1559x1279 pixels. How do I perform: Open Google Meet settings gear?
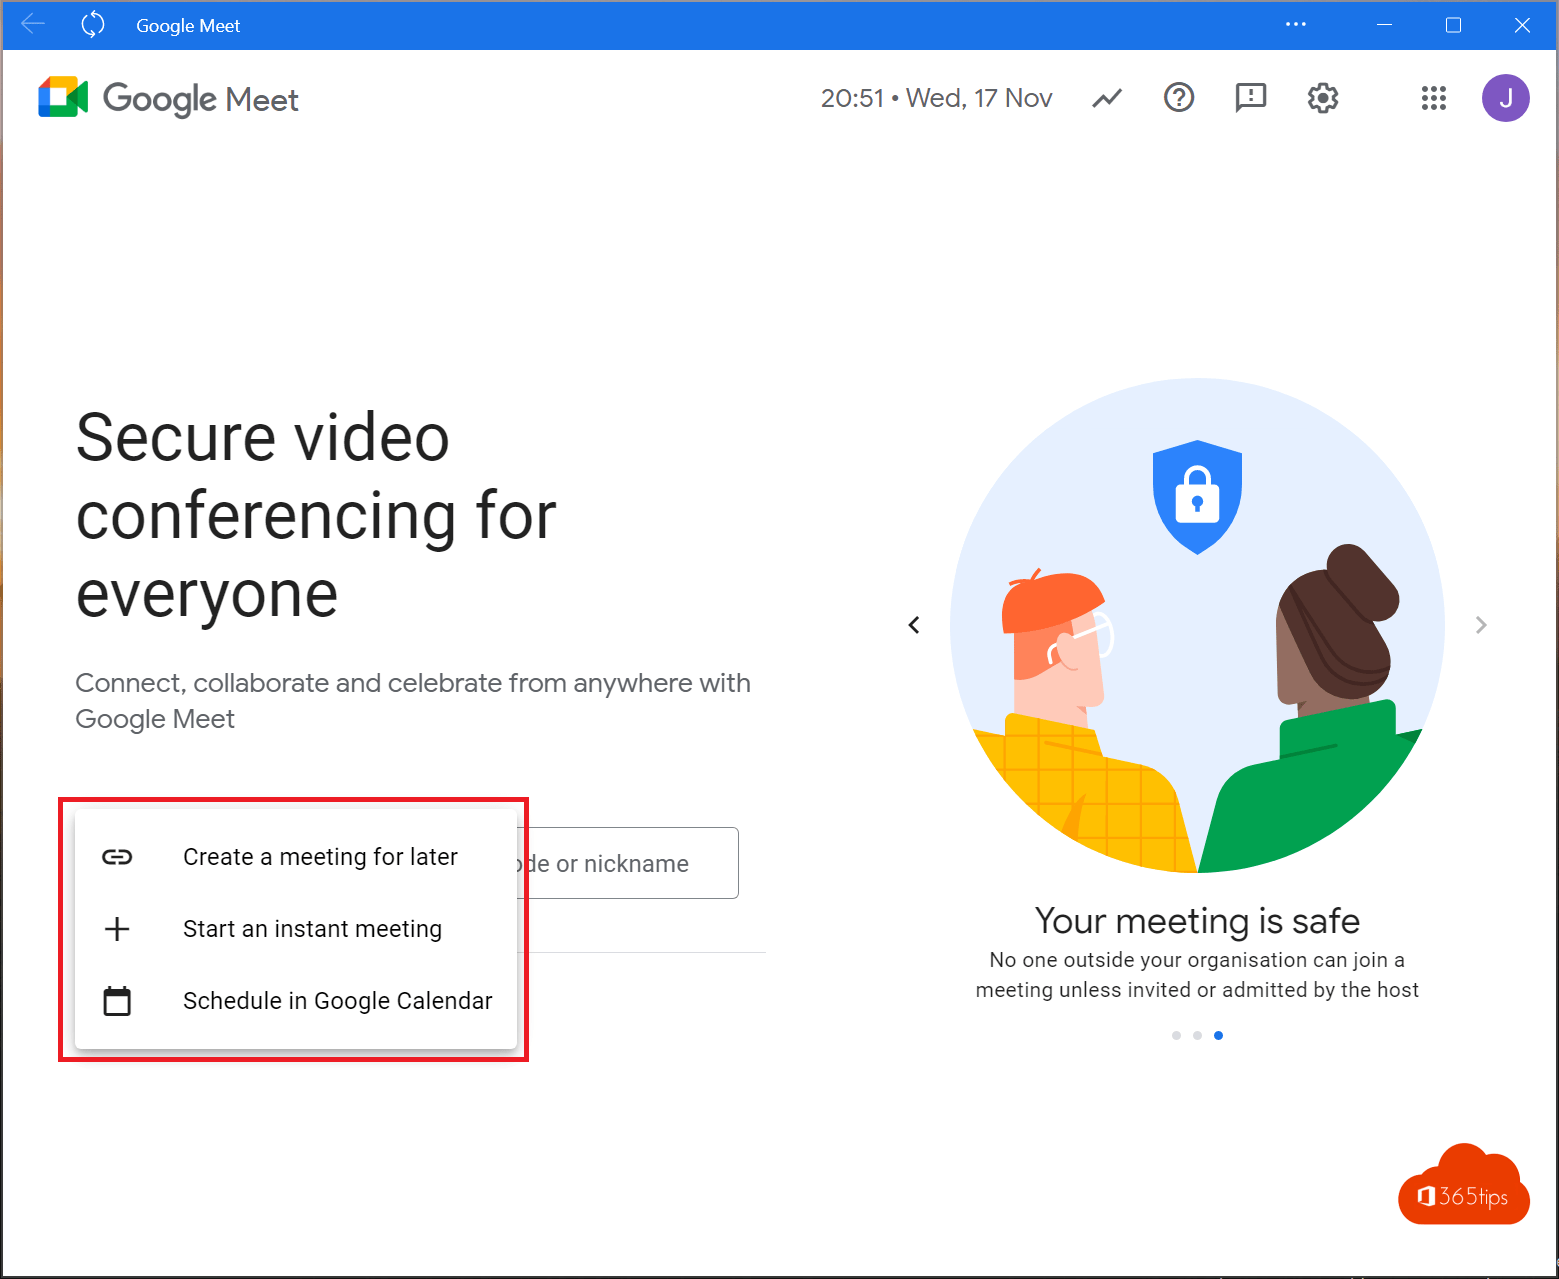coord(1322,98)
